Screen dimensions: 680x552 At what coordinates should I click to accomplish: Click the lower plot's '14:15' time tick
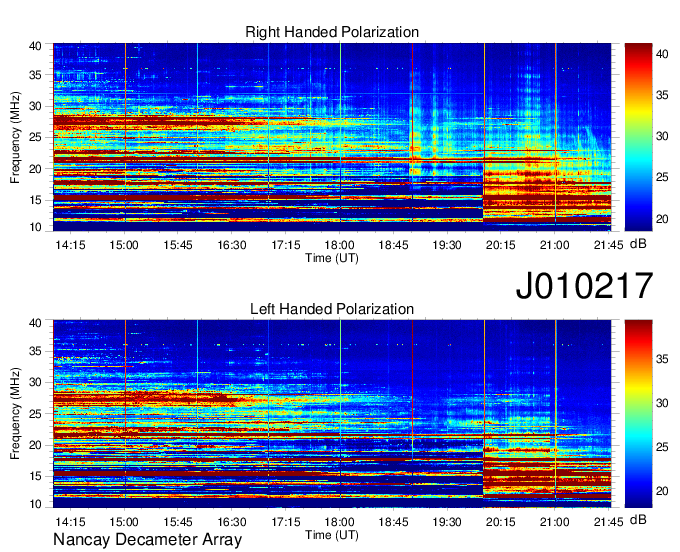coord(70,522)
